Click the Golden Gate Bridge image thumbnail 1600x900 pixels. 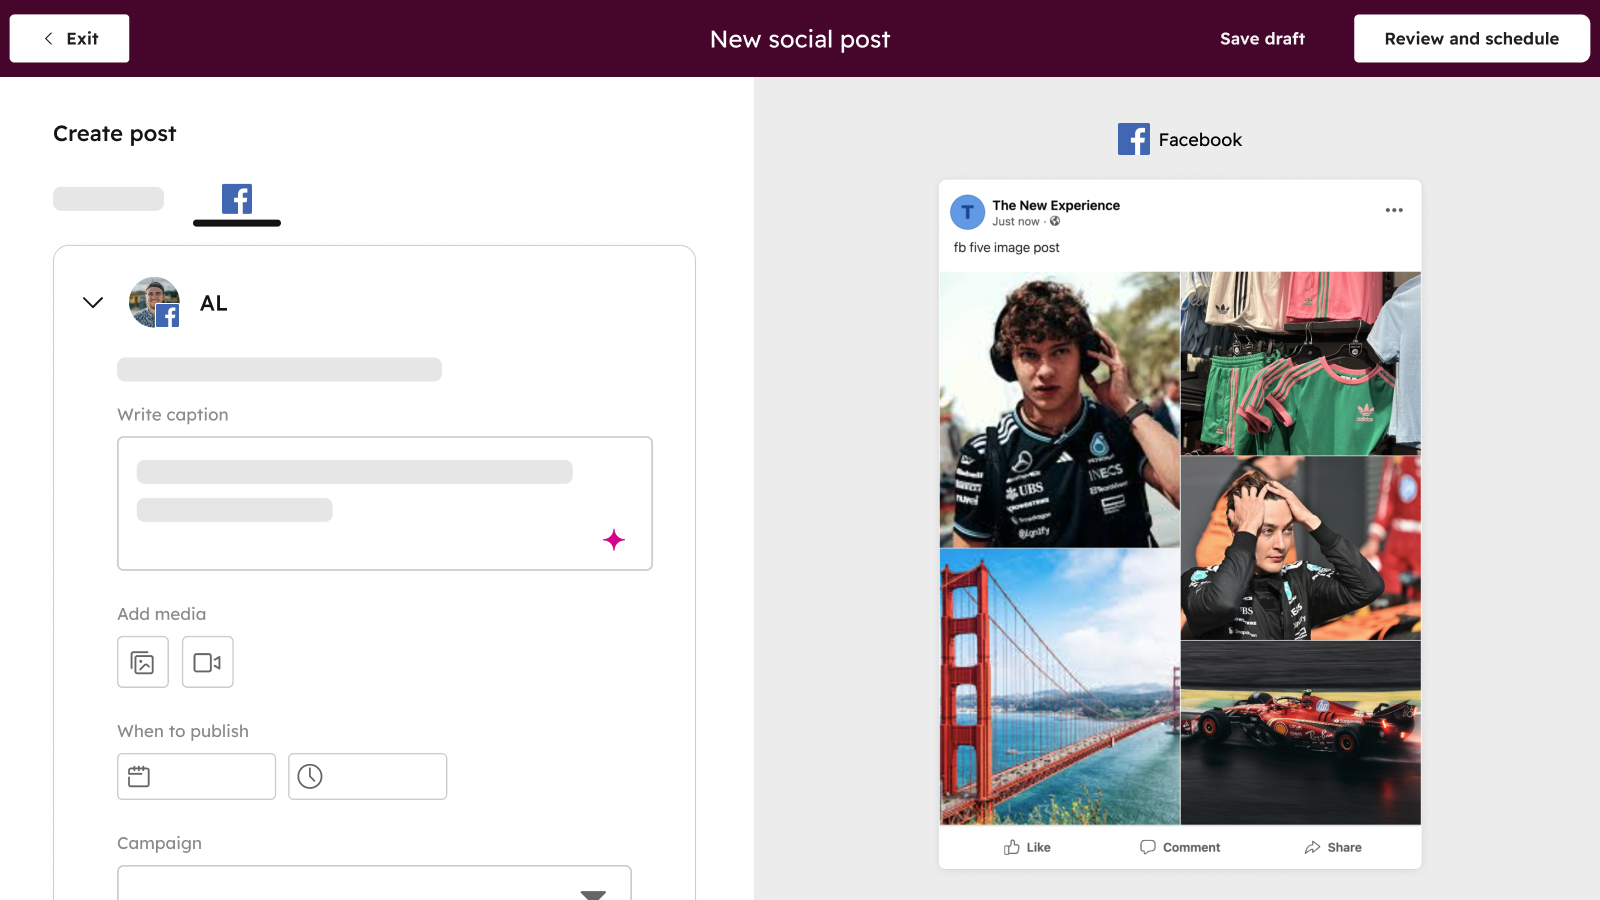[1058, 687]
